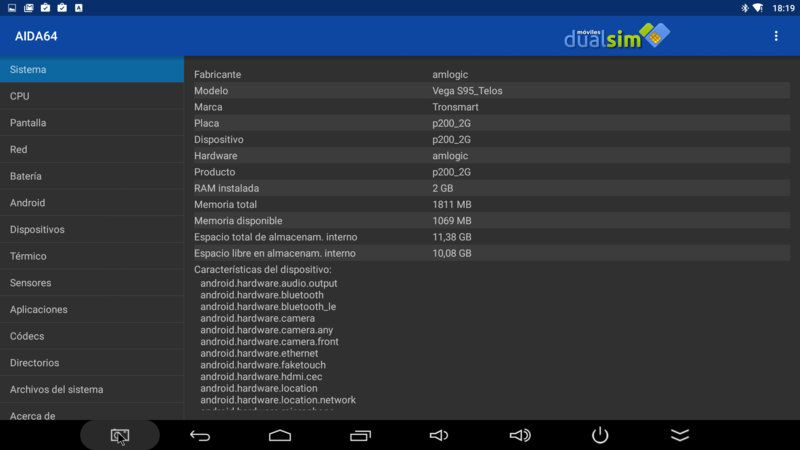Take a screenshot using the navigation bar screenshot icon
Screen dimensions: 800x450
point(120,435)
